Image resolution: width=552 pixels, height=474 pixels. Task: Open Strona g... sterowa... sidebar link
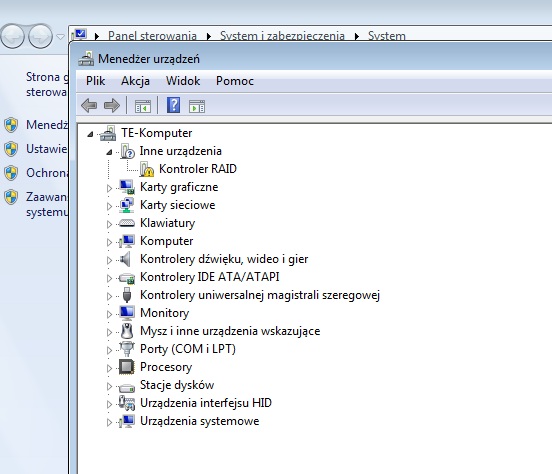[x=46, y=85]
